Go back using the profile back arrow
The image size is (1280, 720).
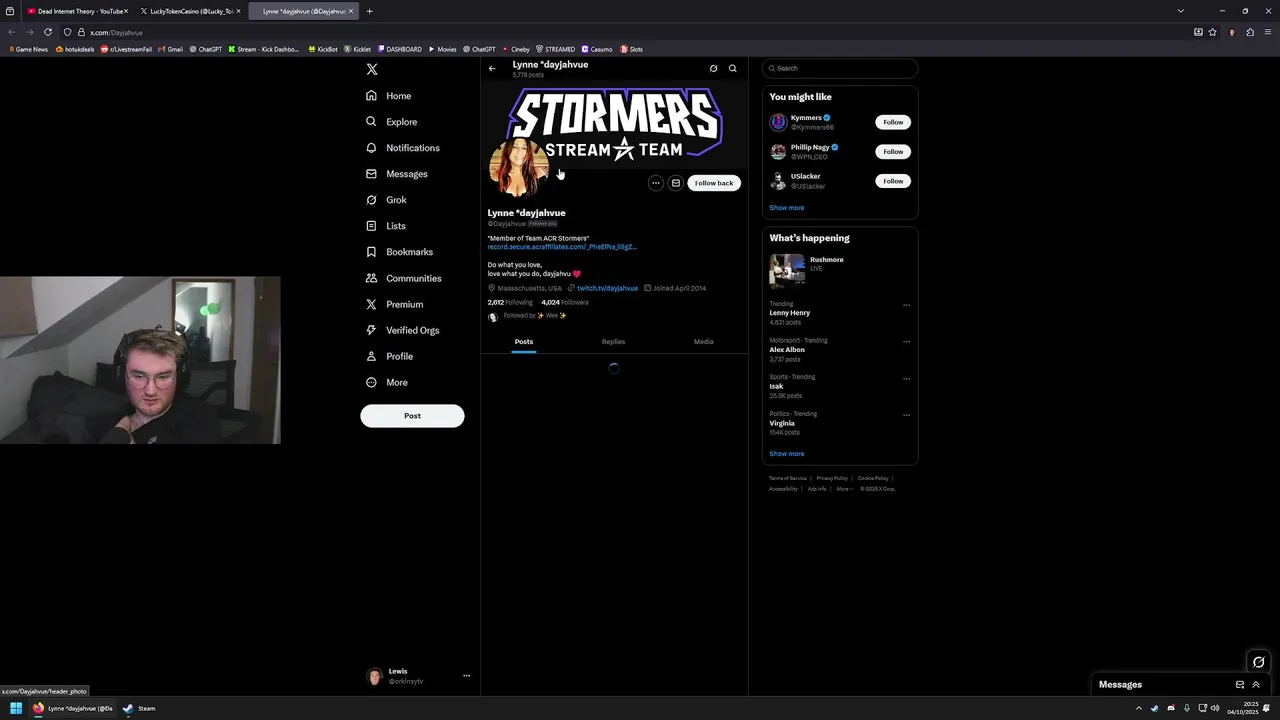[x=492, y=69]
